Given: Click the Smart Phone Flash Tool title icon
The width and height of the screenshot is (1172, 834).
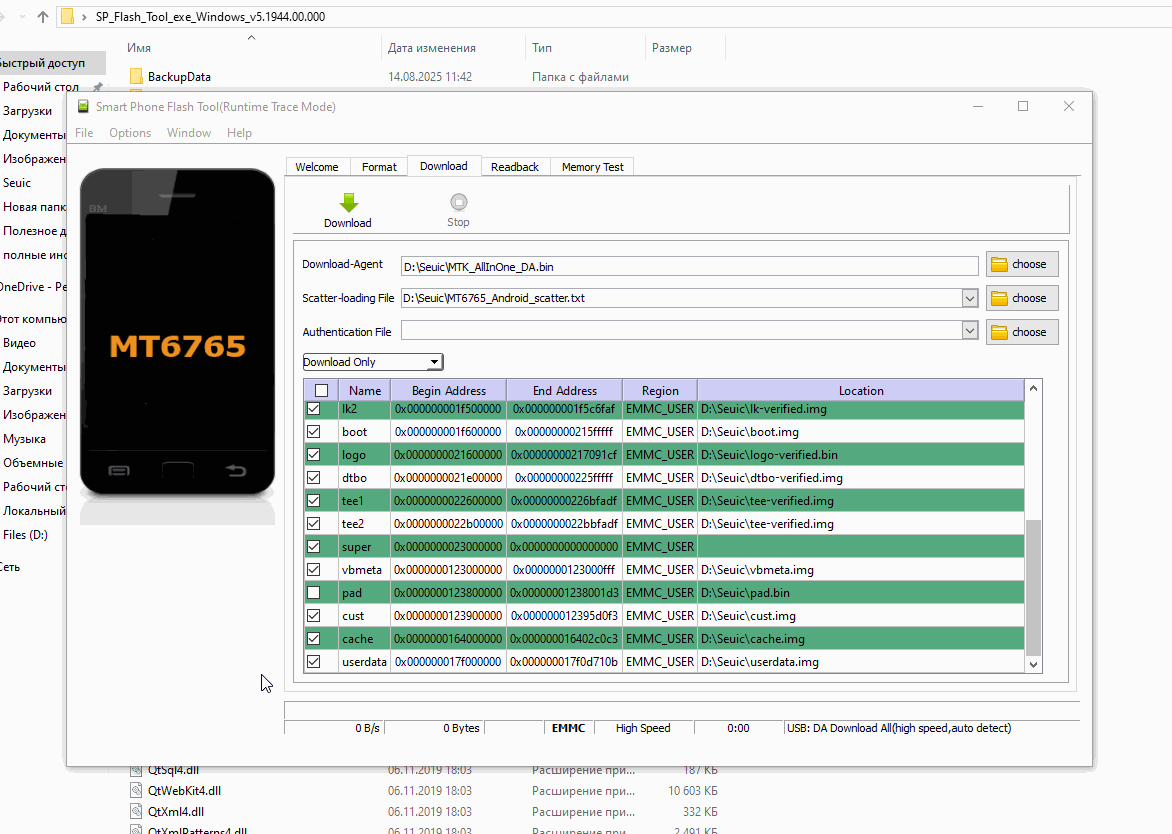Looking at the screenshot, I should pos(83,107).
